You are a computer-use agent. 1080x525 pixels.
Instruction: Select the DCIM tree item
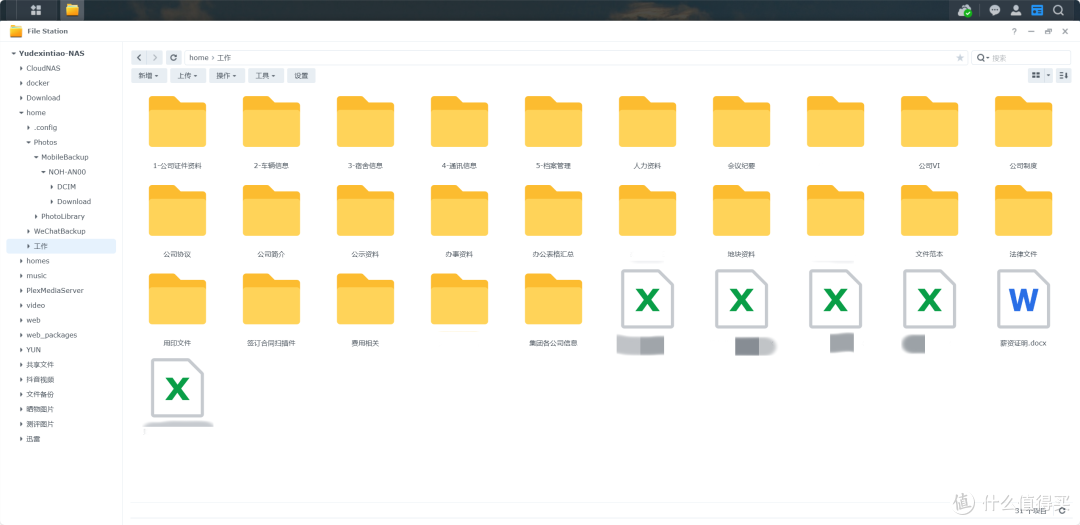(x=67, y=187)
